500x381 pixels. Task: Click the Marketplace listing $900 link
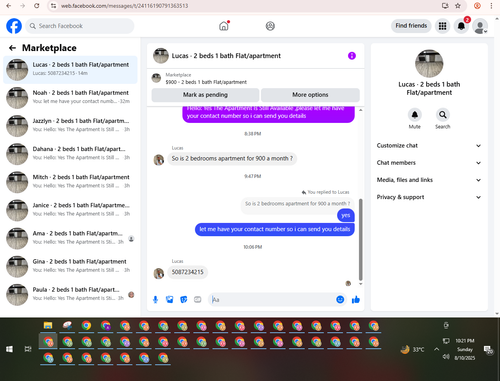pyautogui.click(x=206, y=82)
